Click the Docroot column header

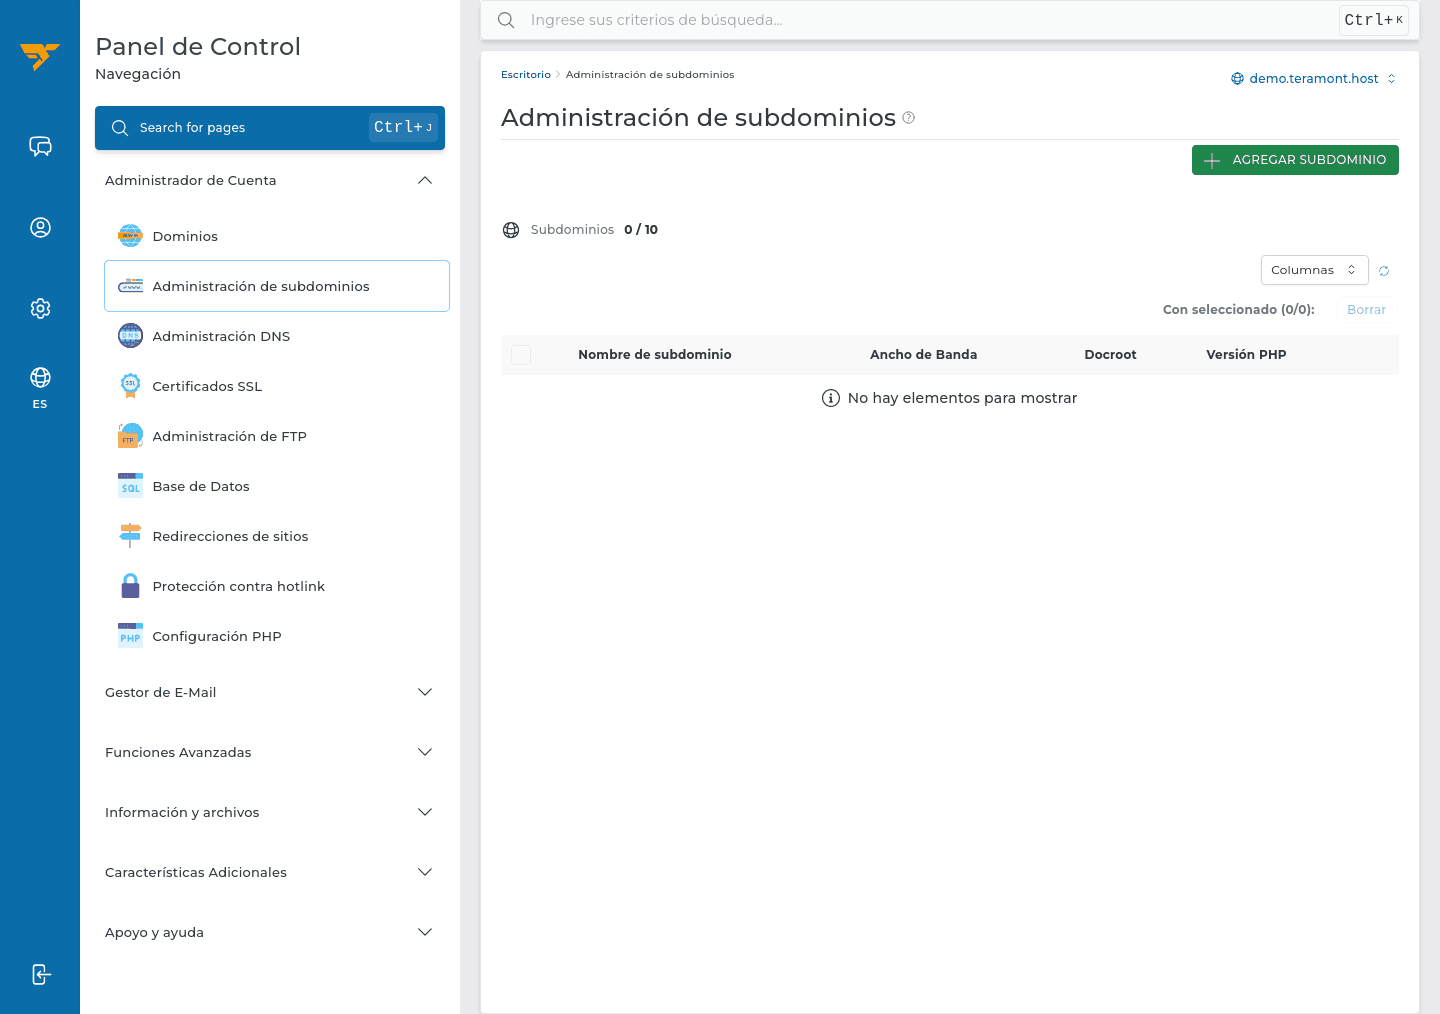click(x=1110, y=355)
